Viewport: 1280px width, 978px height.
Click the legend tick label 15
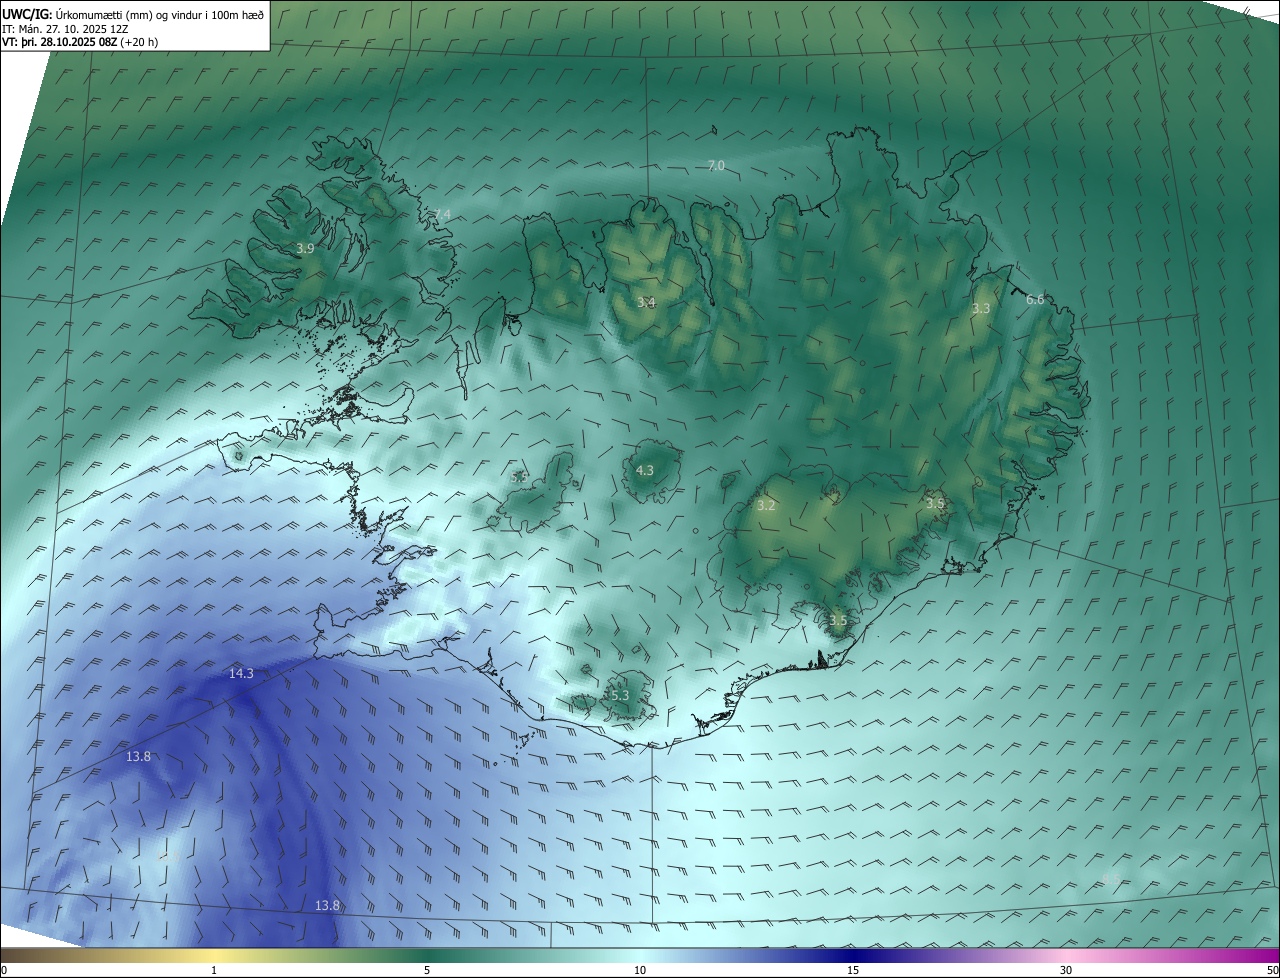click(853, 970)
